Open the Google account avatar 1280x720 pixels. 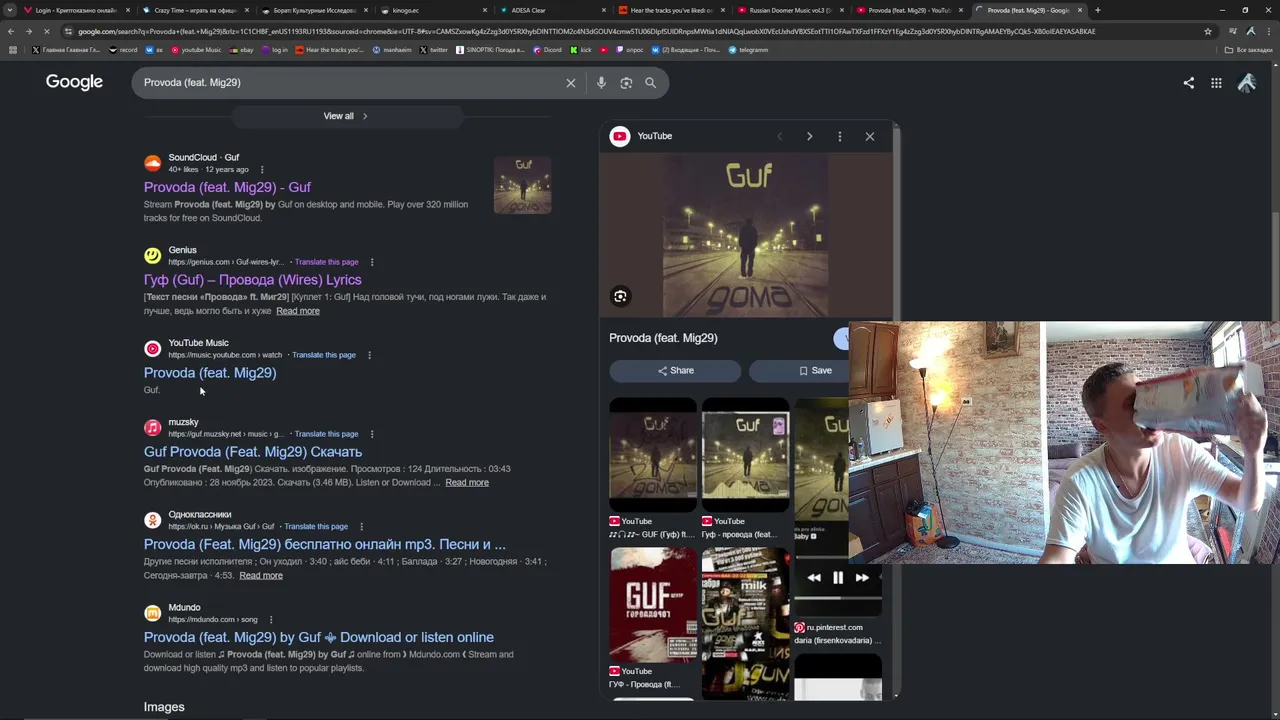[x=1246, y=83]
